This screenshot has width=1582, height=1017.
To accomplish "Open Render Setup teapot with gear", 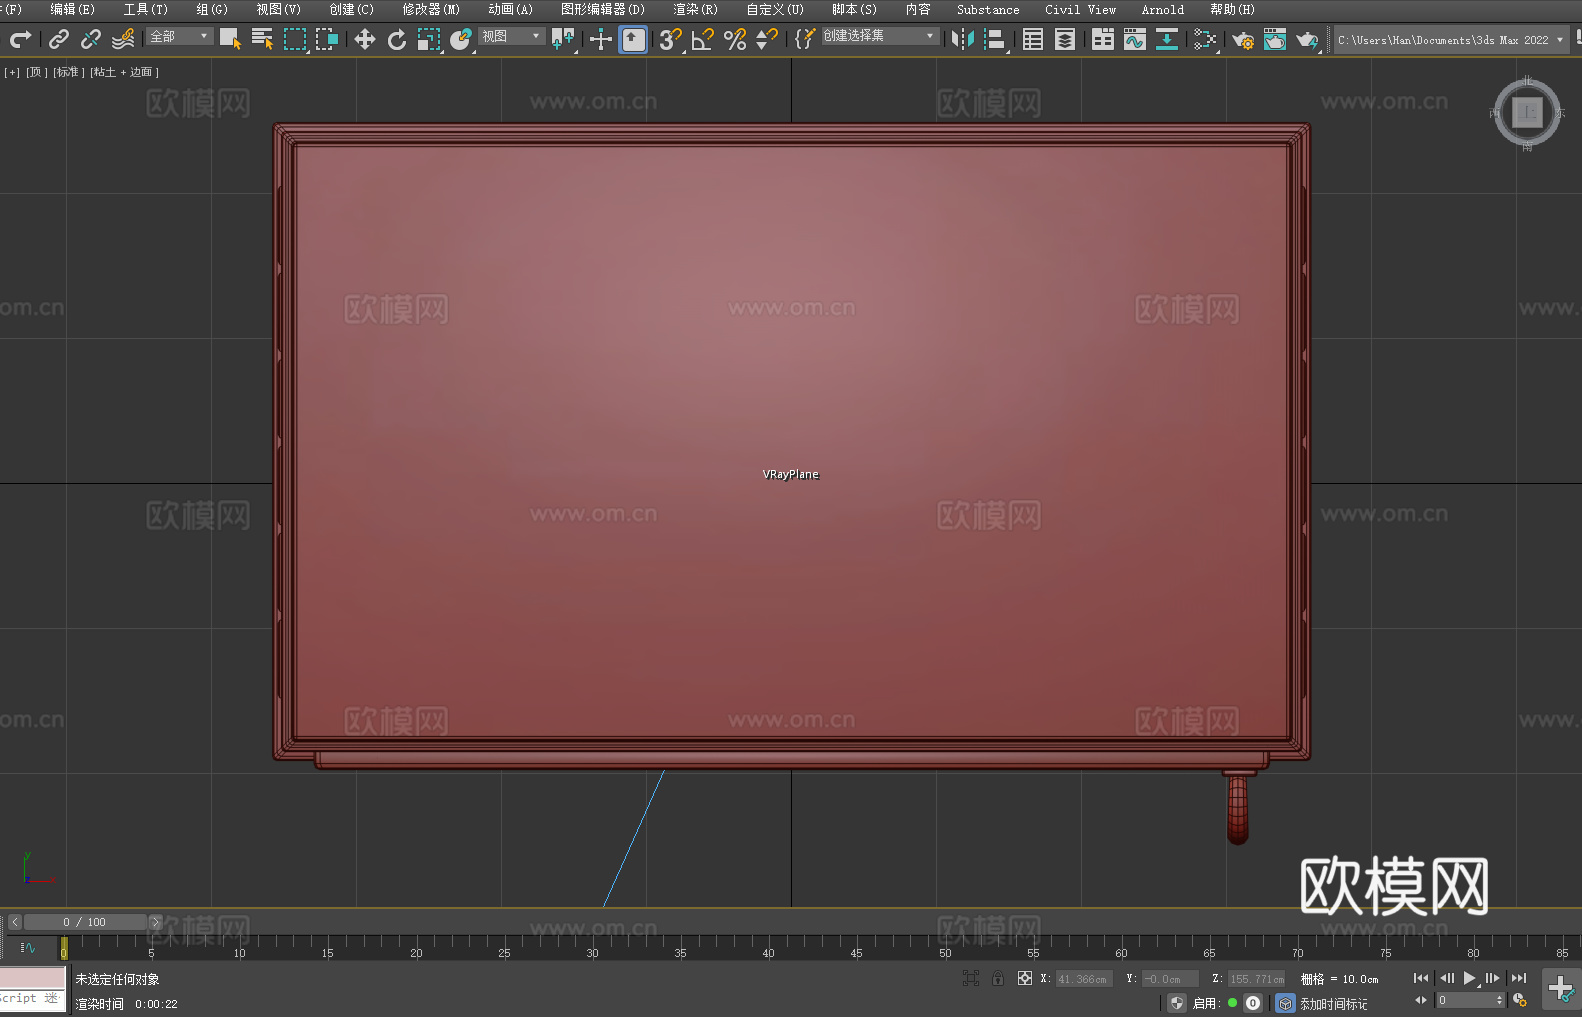I will [1243, 39].
